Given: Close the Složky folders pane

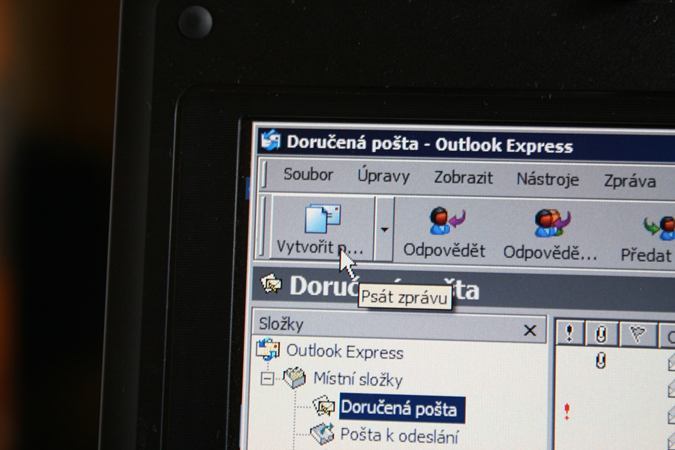Looking at the screenshot, I should [x=530, y=330].
